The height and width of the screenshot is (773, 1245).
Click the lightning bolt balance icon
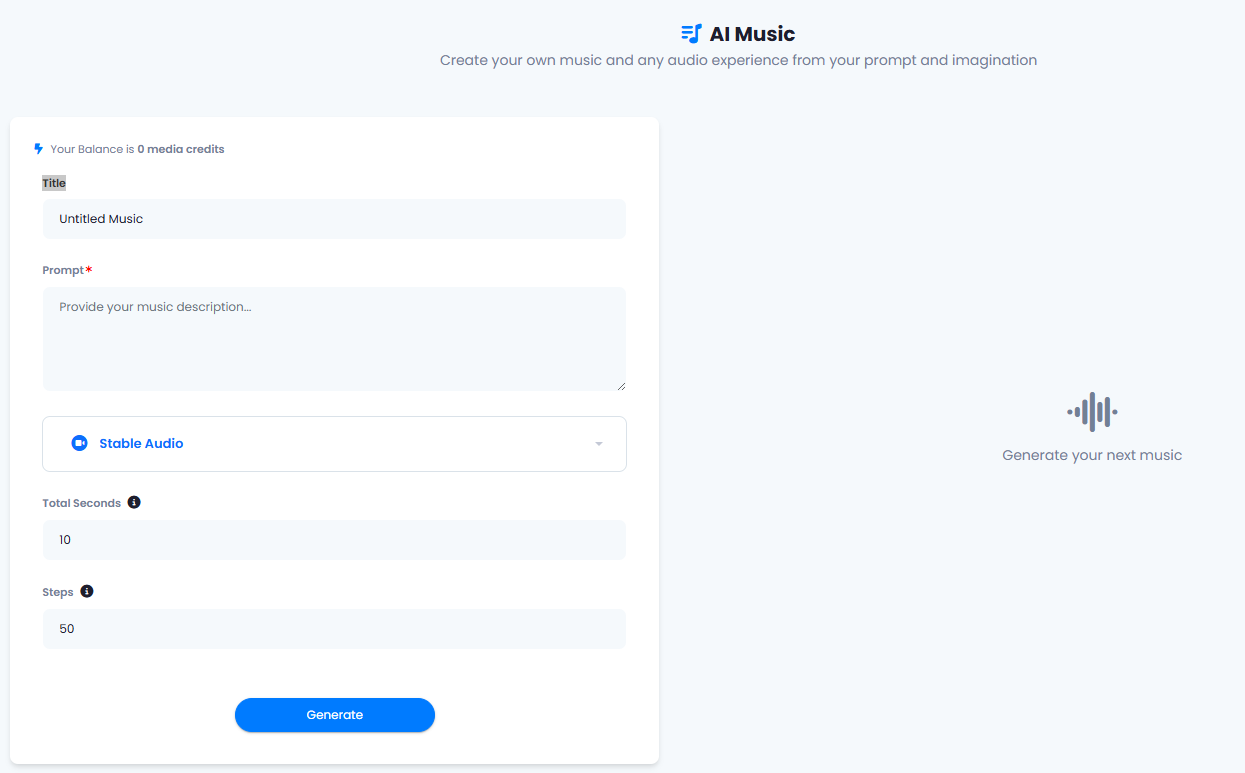click(x=39, y=149)
